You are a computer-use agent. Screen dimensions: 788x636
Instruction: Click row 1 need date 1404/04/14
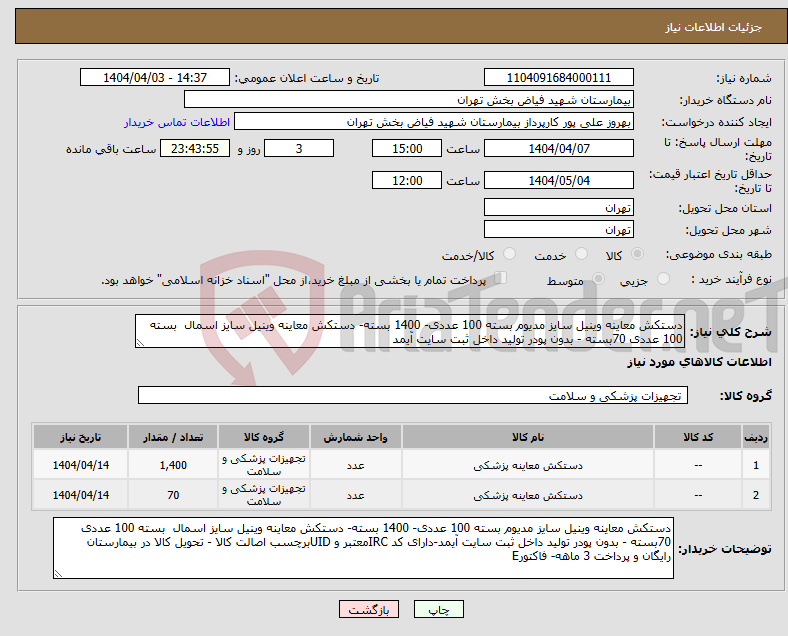80,465
